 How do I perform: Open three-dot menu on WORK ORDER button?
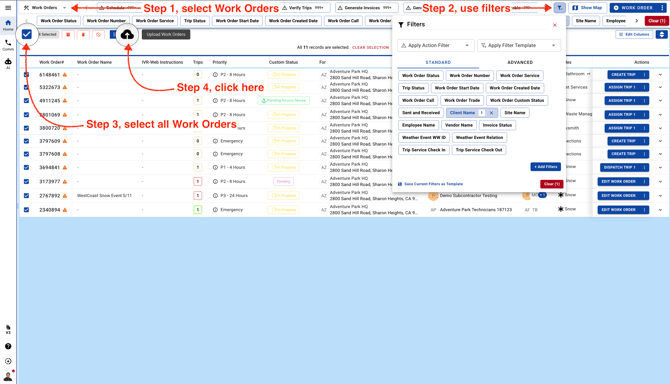tap(662, 8)
